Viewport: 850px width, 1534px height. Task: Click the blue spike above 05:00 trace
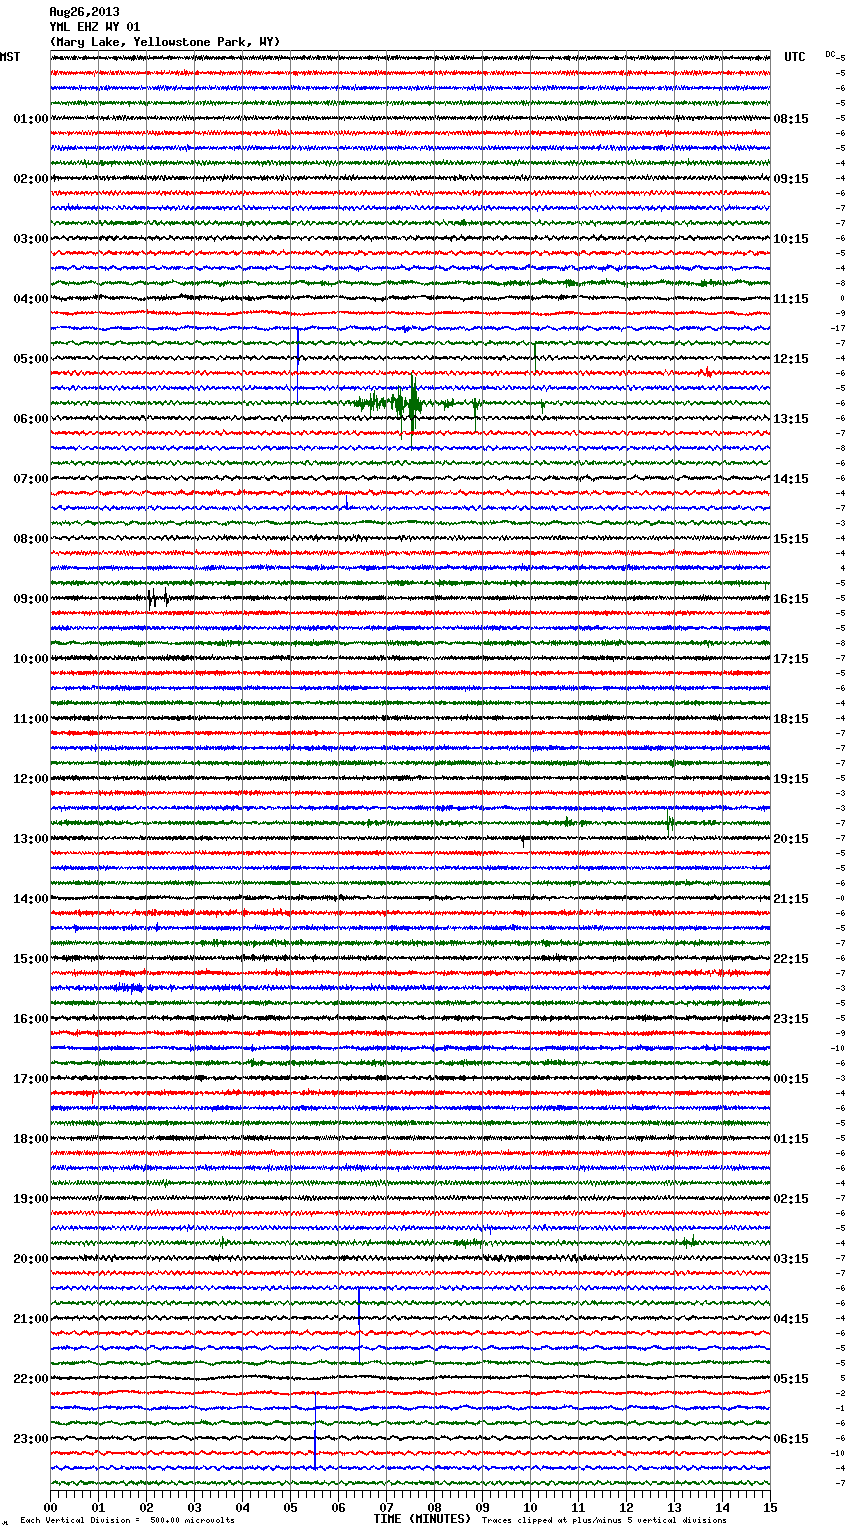pos(297,364)
